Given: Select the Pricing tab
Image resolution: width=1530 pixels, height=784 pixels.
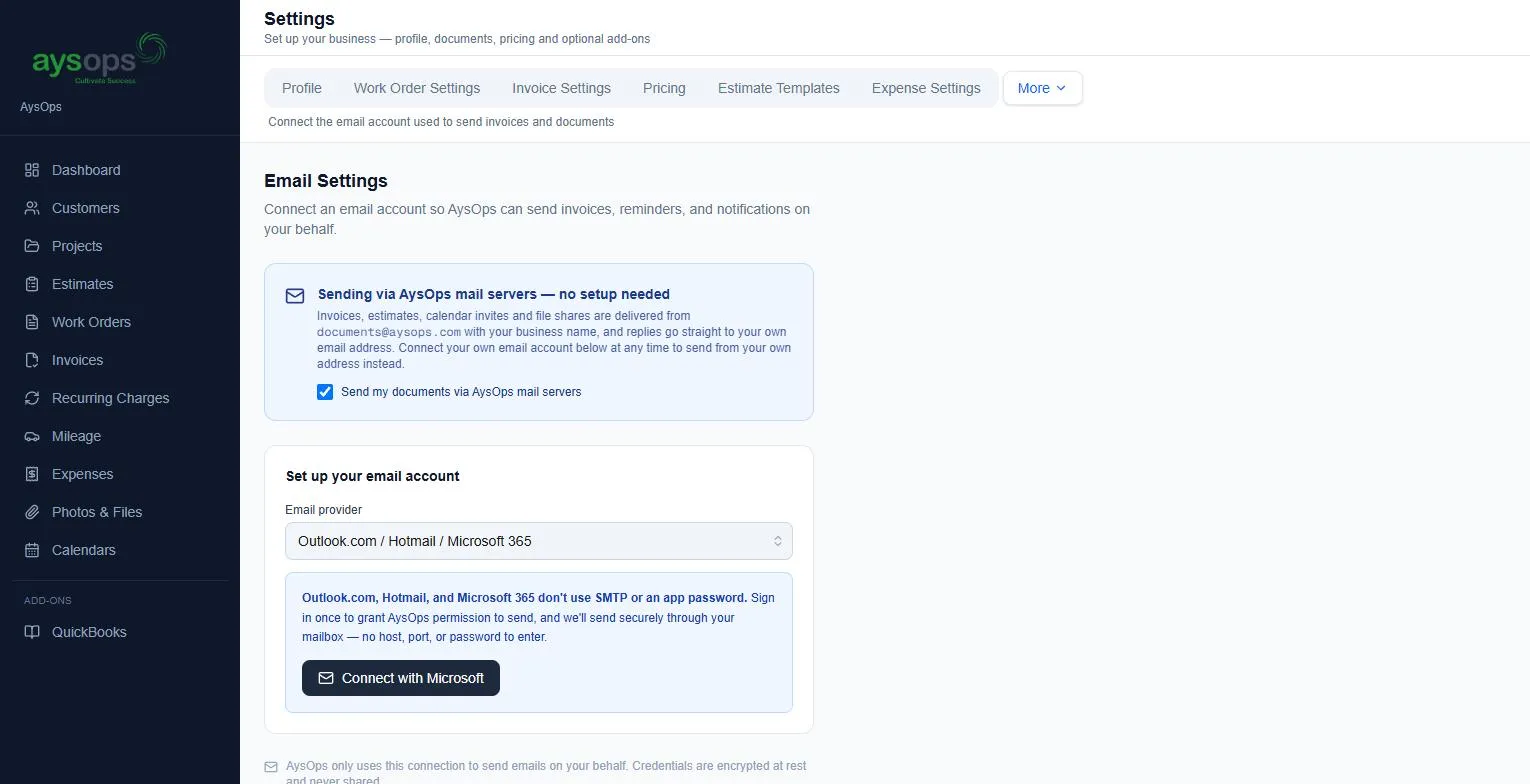Looking at the screenshot, I should [x=664, y=88].
